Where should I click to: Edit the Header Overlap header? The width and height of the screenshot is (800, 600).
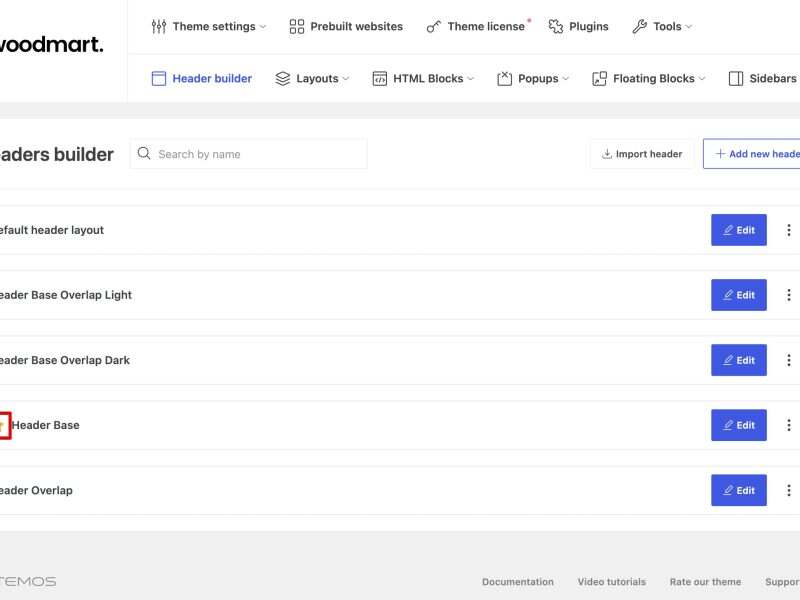coord(739,490)
